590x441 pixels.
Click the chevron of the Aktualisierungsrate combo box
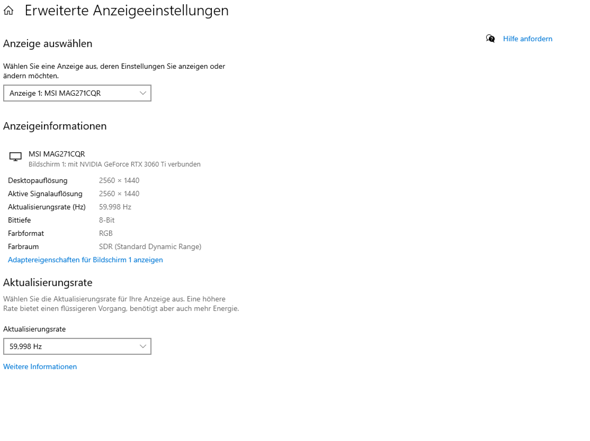pos(143,346)
